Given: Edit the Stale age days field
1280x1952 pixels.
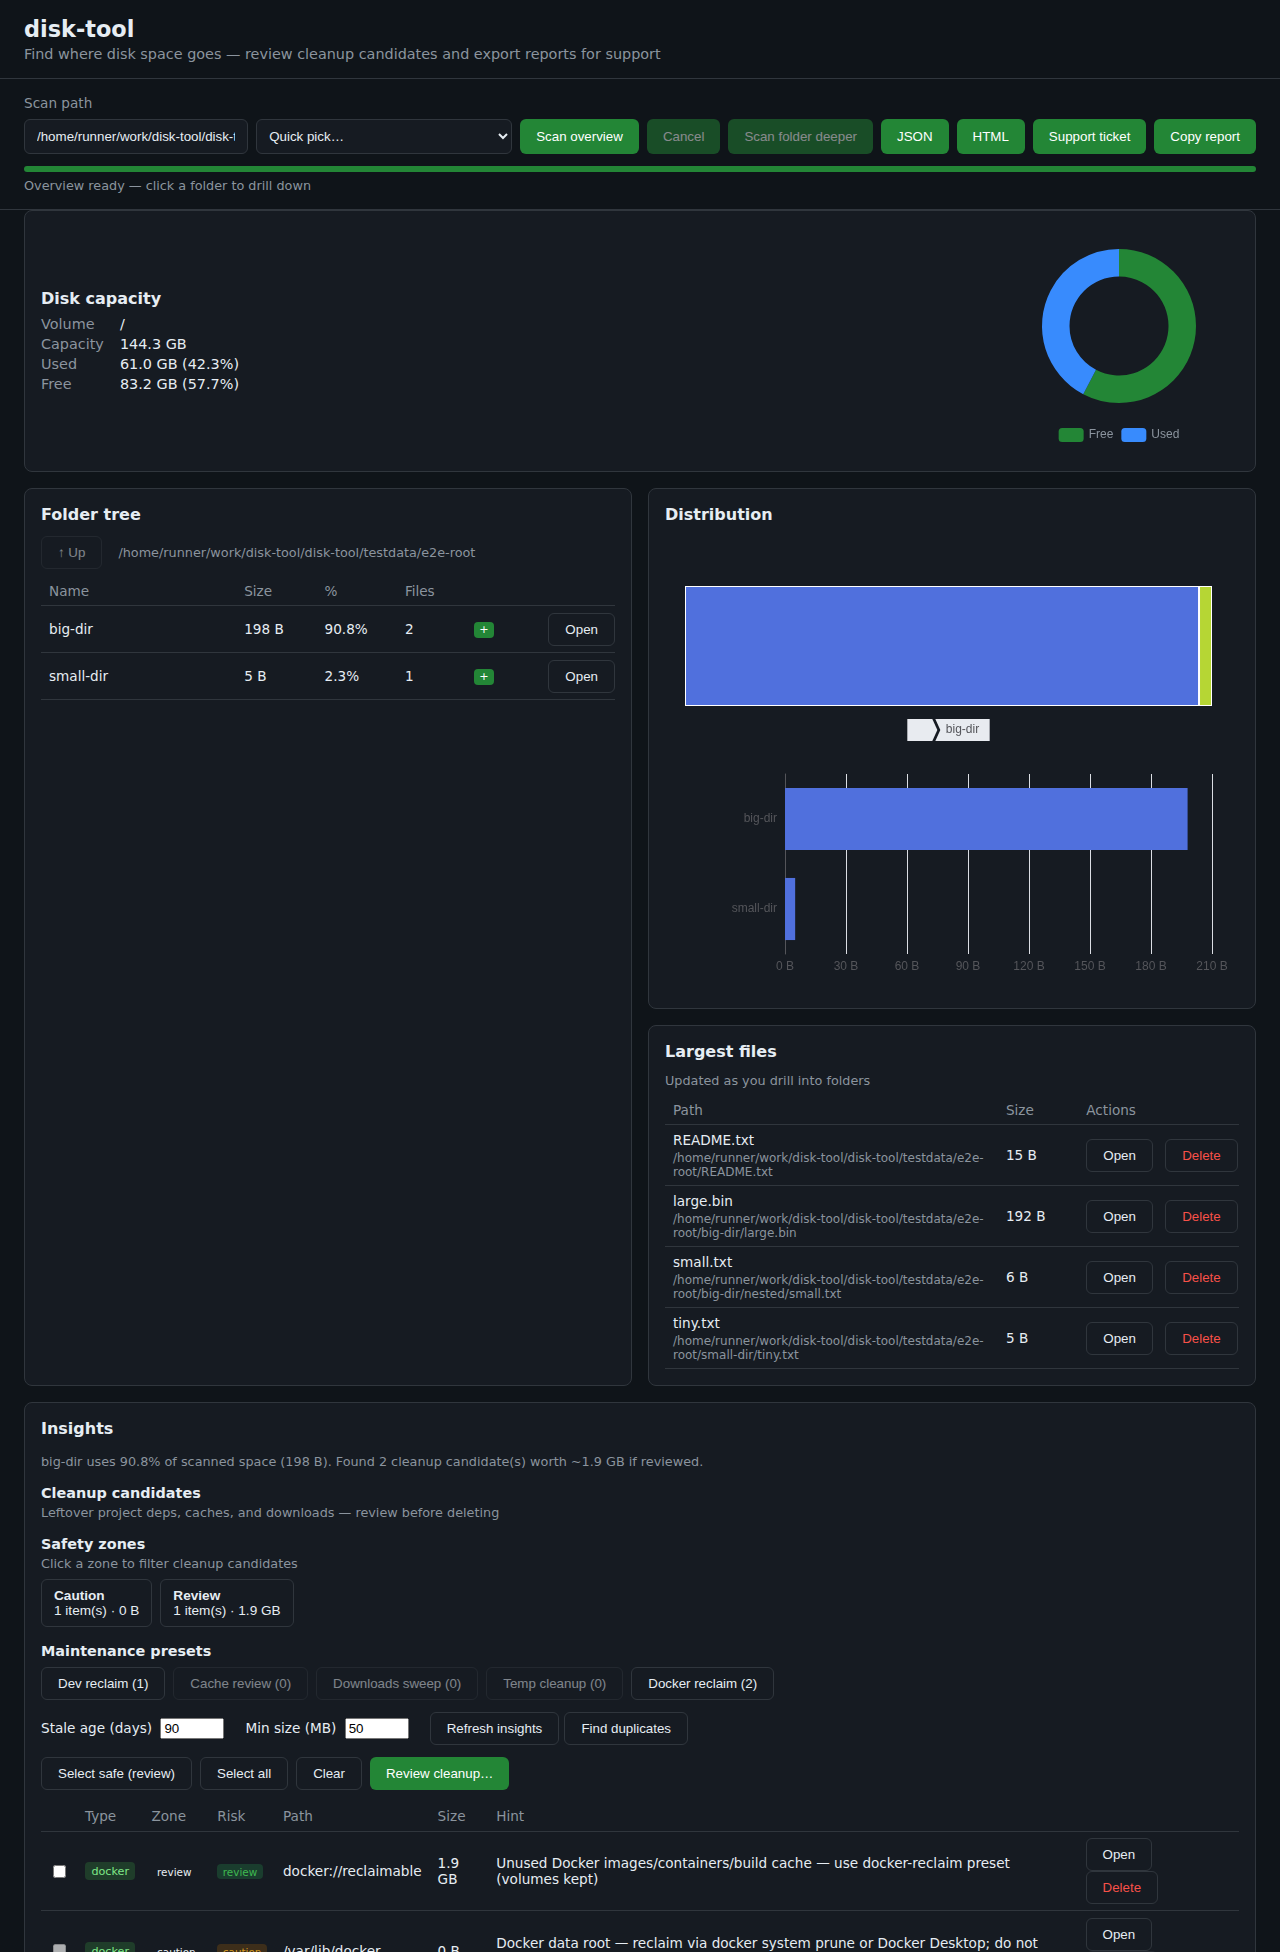Looking at the screenshot, I should coord(192,1729).
